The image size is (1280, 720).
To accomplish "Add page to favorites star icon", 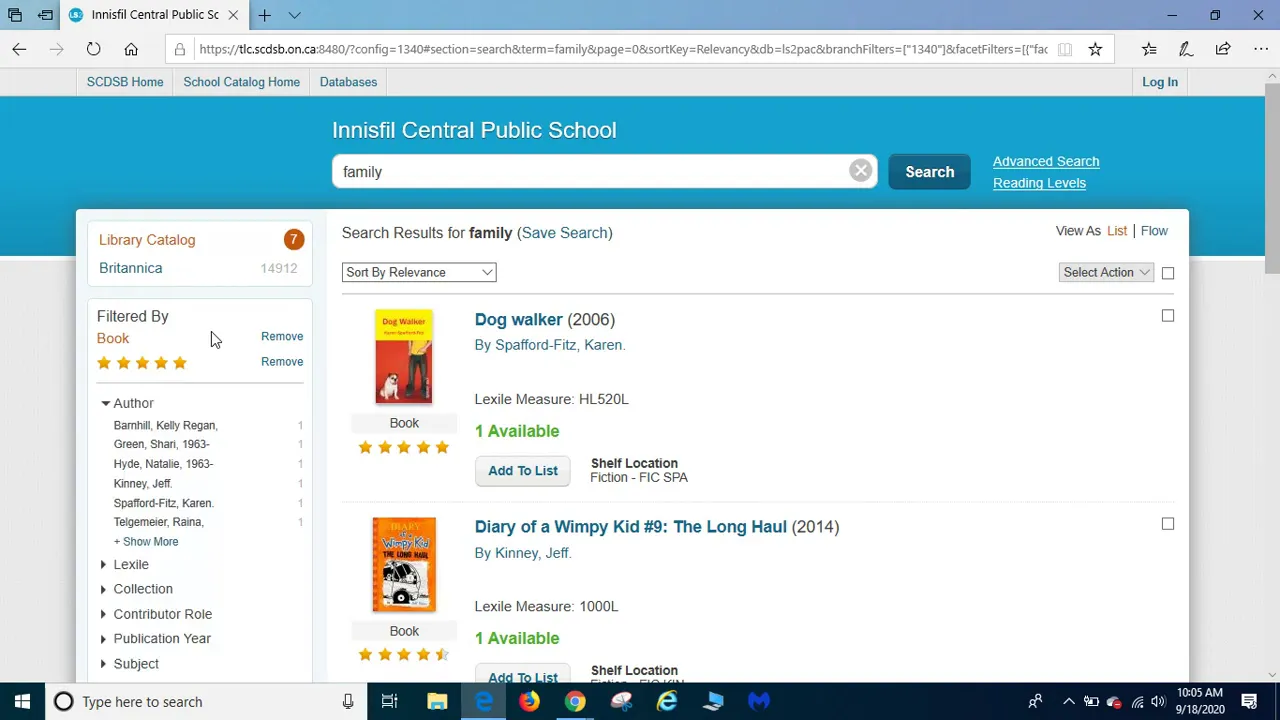I will pos(1095,49).
